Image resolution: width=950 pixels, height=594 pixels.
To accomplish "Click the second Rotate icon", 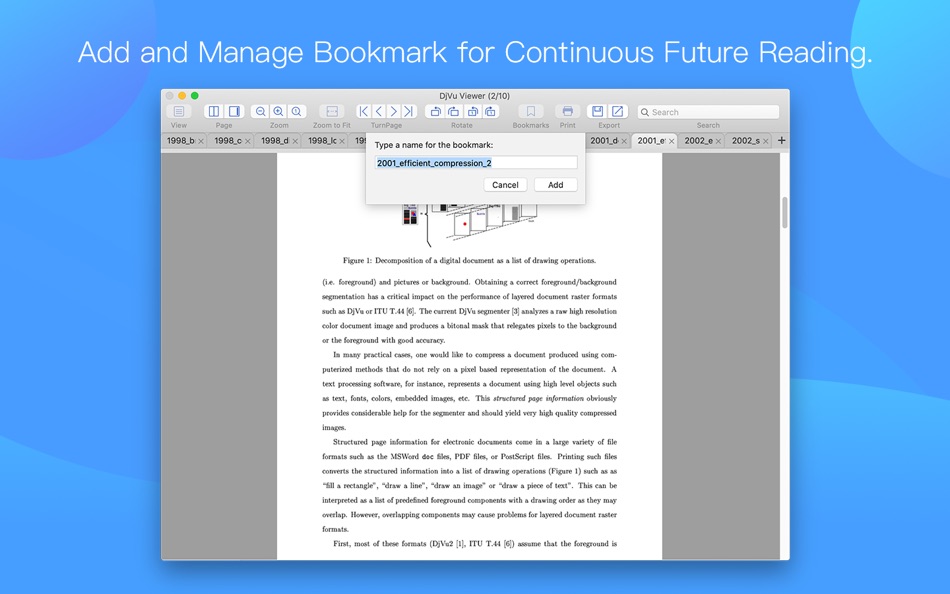I will coord(453,112).
